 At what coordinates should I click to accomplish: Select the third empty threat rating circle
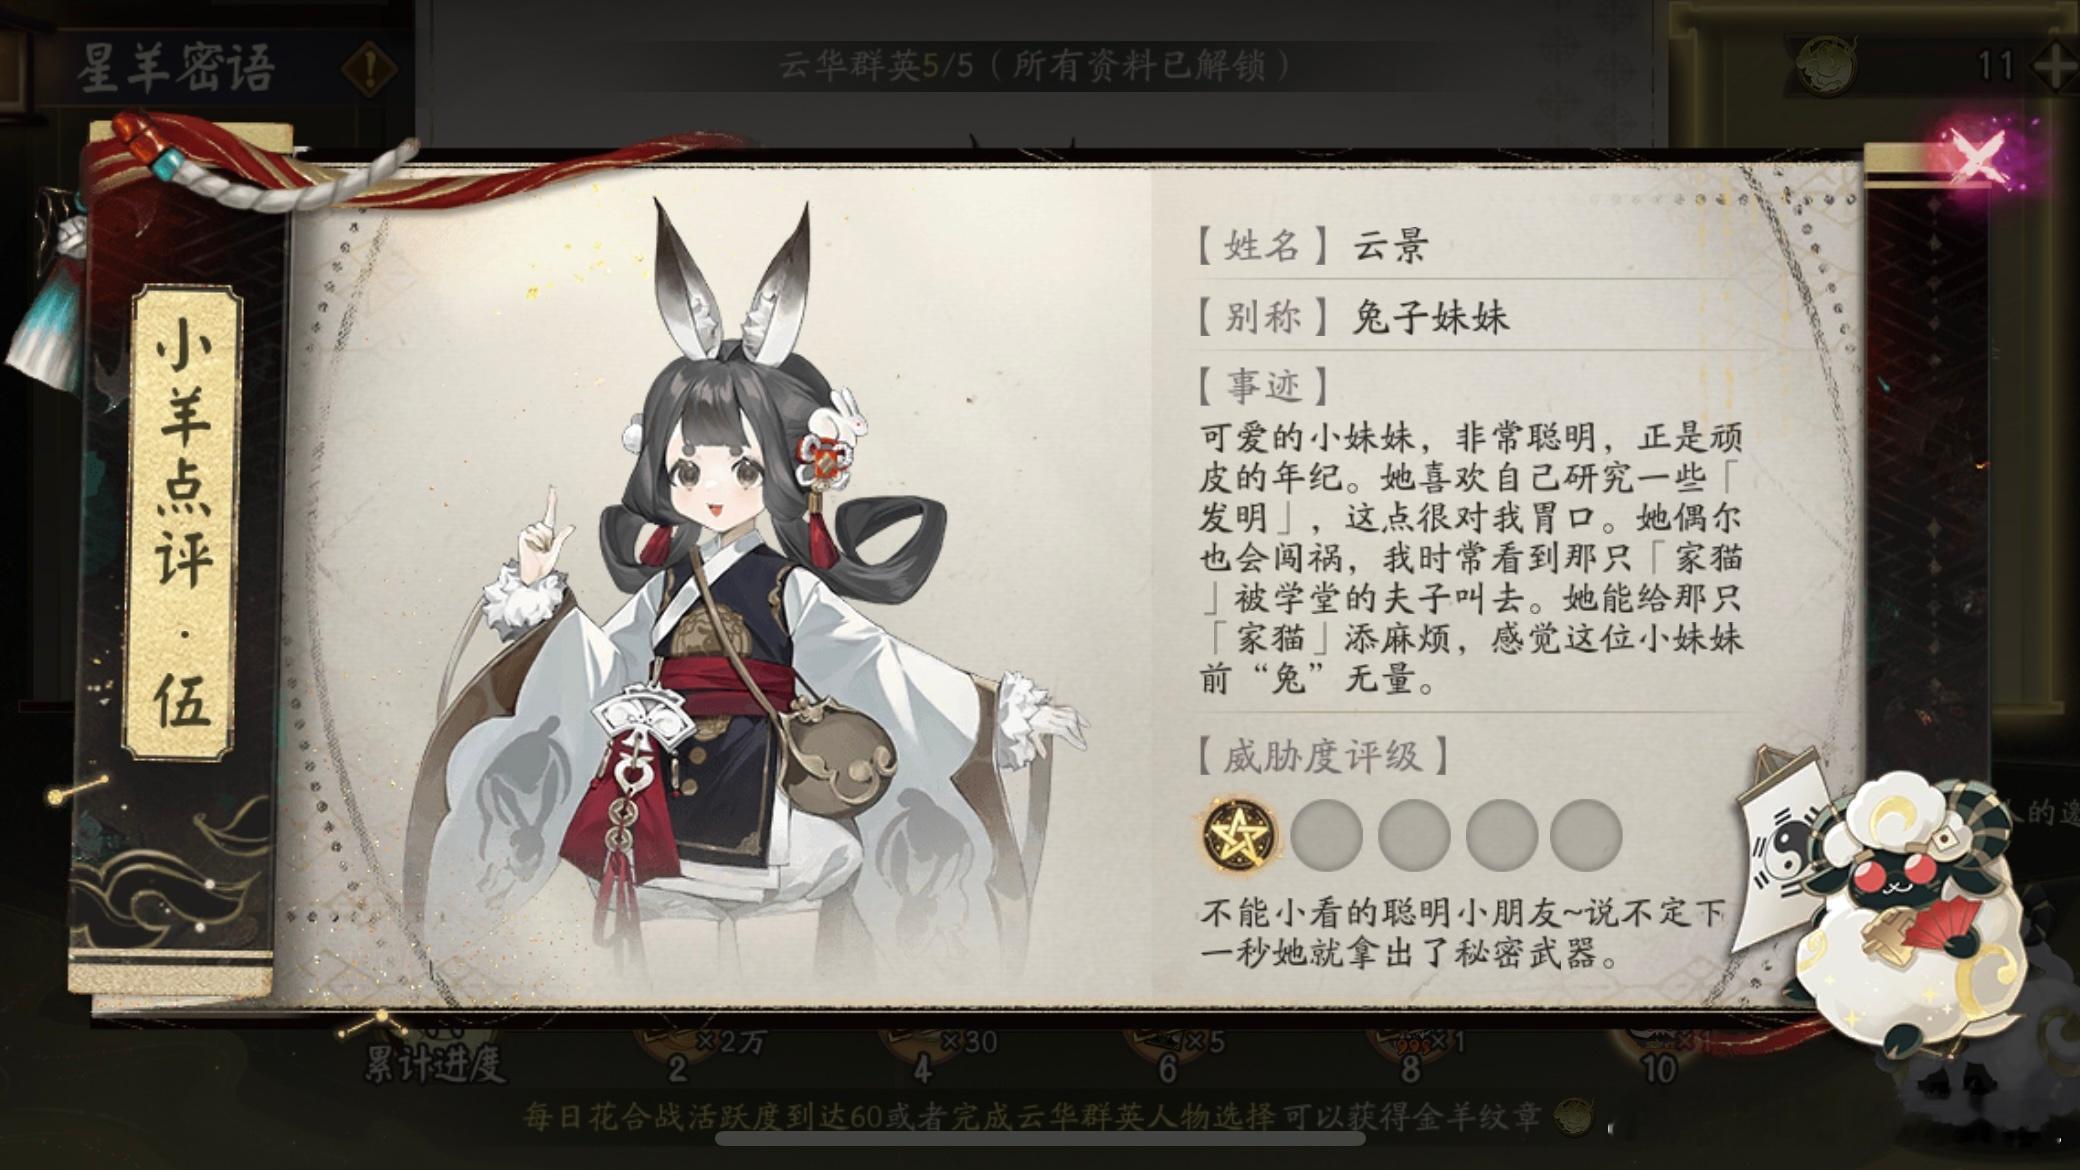[1414, 835]
